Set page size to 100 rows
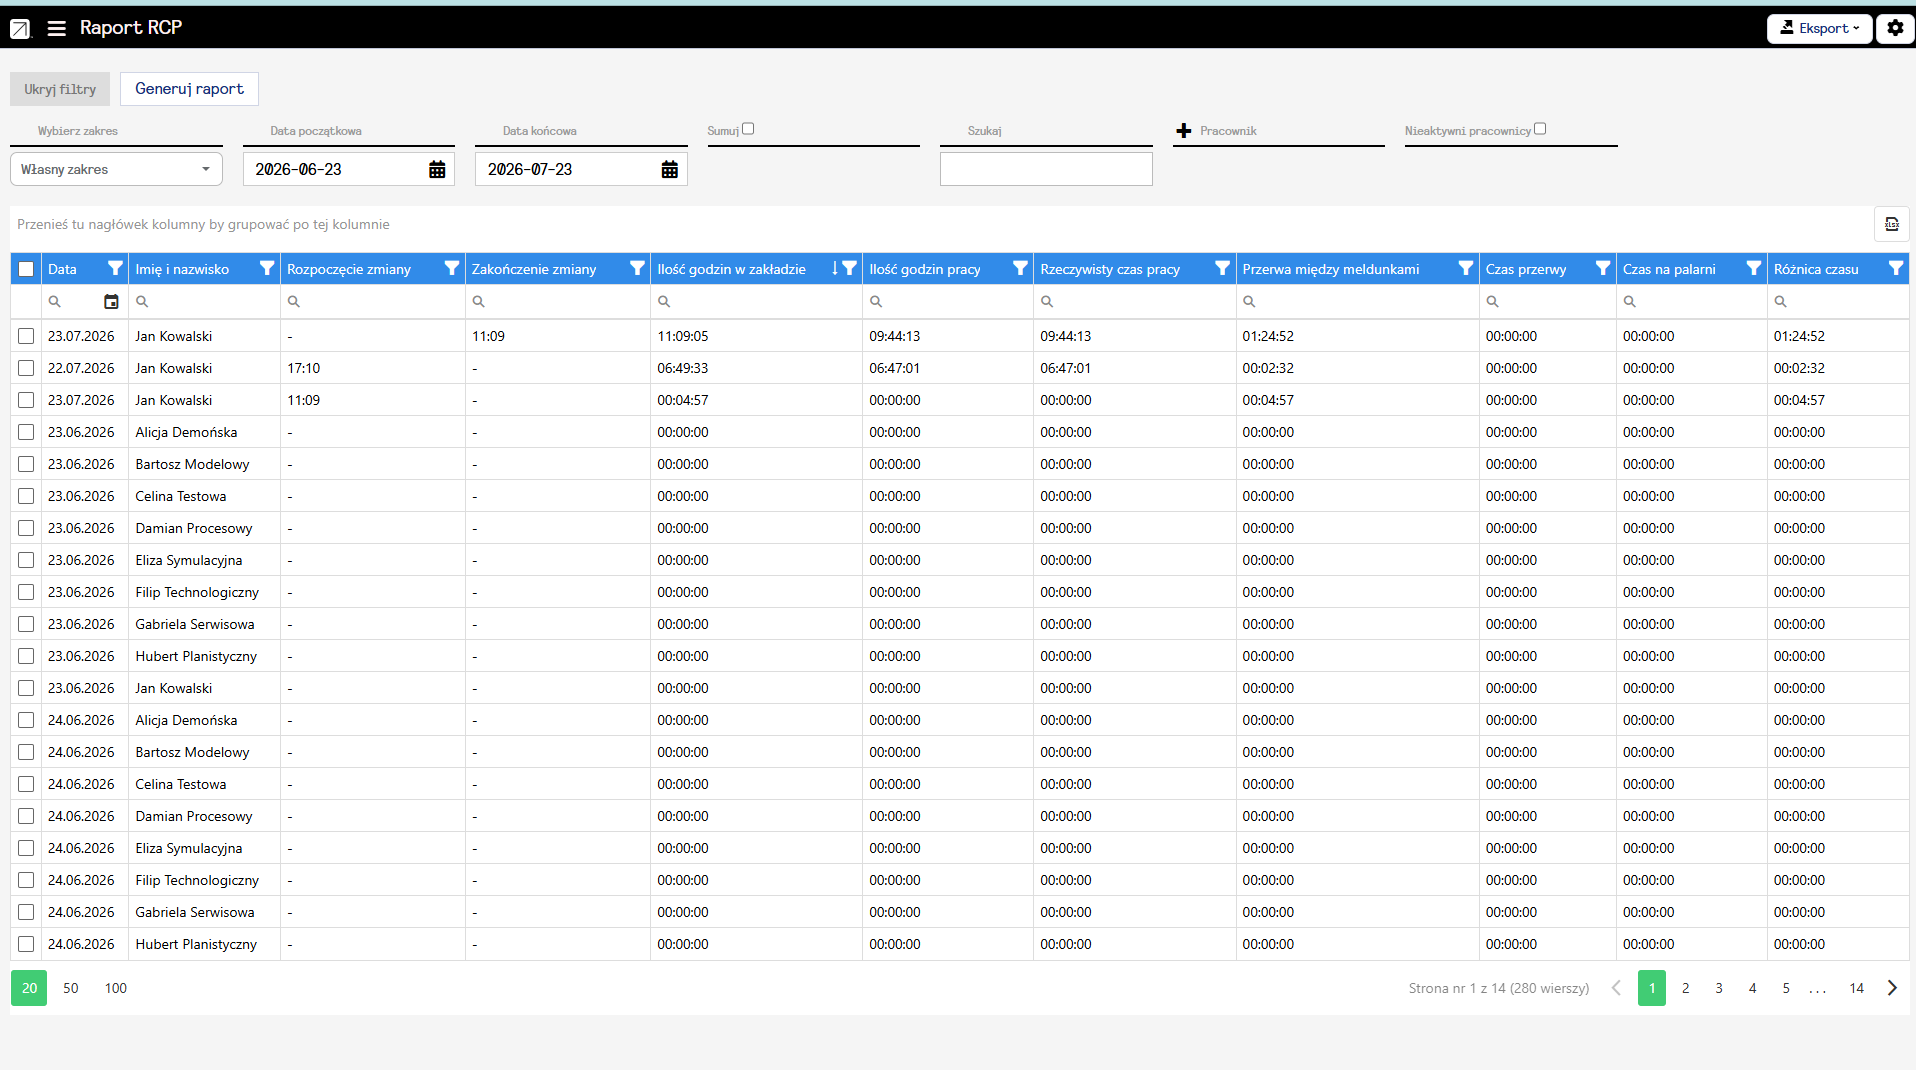1916x1070 pixels. click(x=116, y=988)
